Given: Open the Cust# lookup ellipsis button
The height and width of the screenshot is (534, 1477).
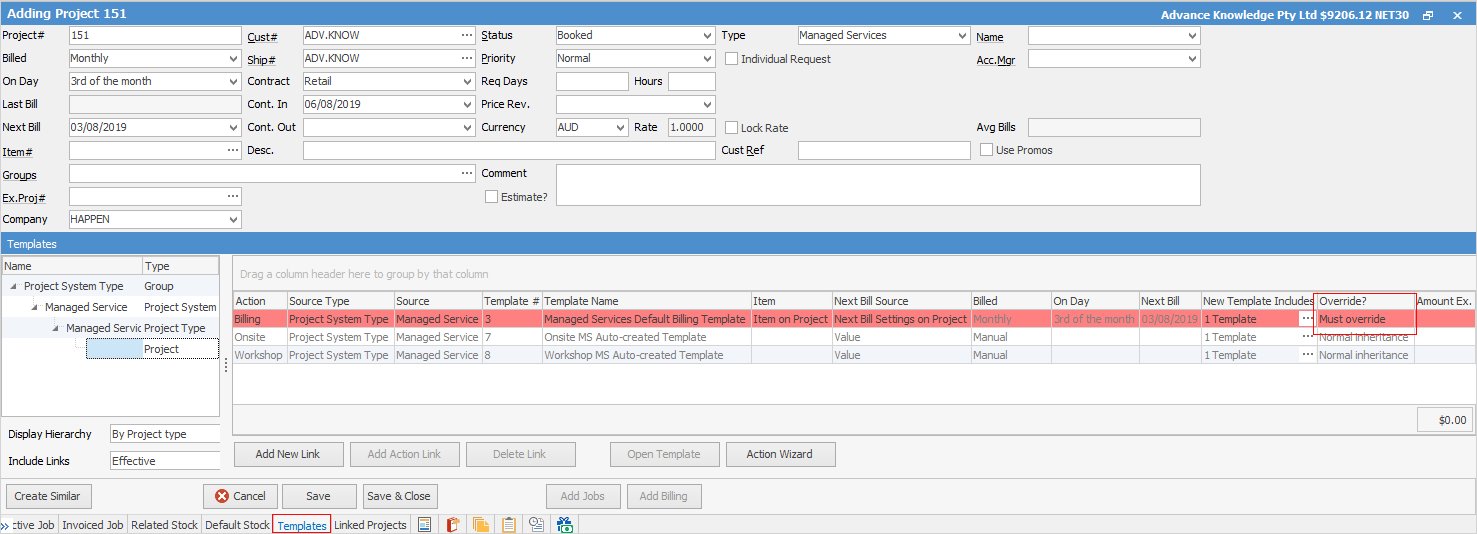Looking at the screenshot, I should coord(466,35).
